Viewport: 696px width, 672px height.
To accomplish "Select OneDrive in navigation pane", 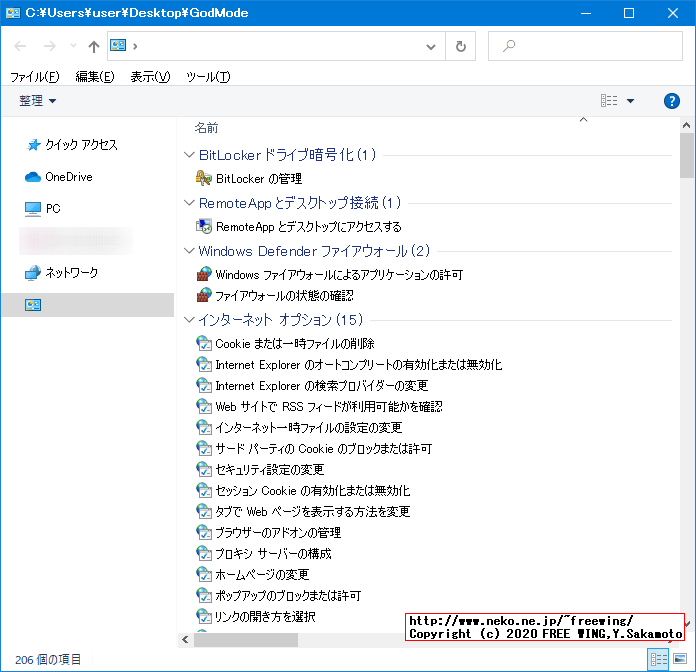I will [x=59, y=177].
